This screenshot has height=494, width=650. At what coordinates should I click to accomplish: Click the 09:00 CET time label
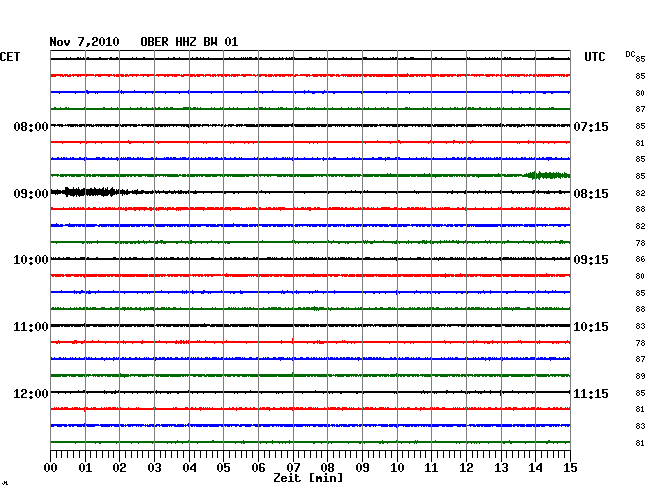31,194
